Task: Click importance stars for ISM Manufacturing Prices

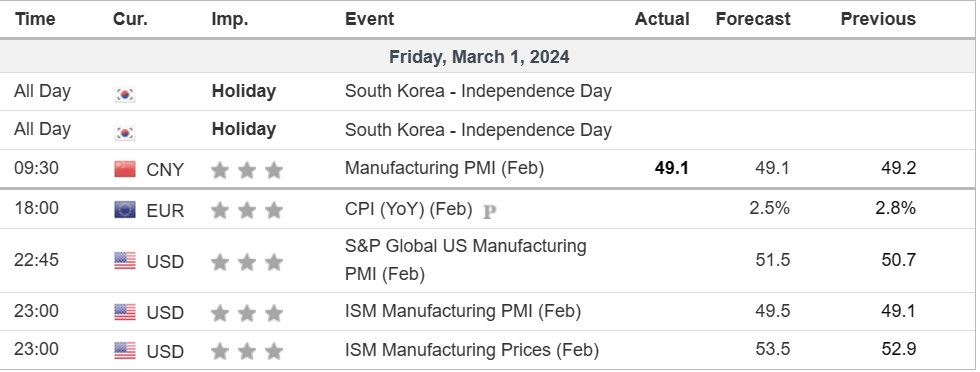Action: coord(247,351)
